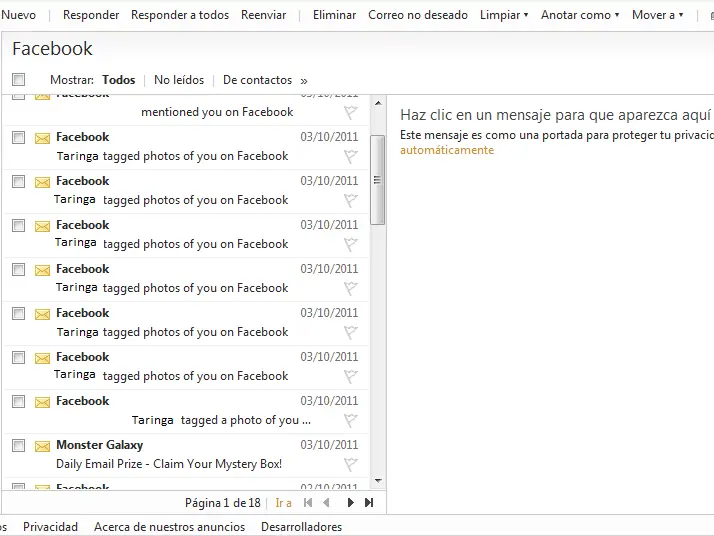Go to the previous page of messages
The height and width of the screenshot is (536, 714).
pyautogui.click(x=326, y=503)
